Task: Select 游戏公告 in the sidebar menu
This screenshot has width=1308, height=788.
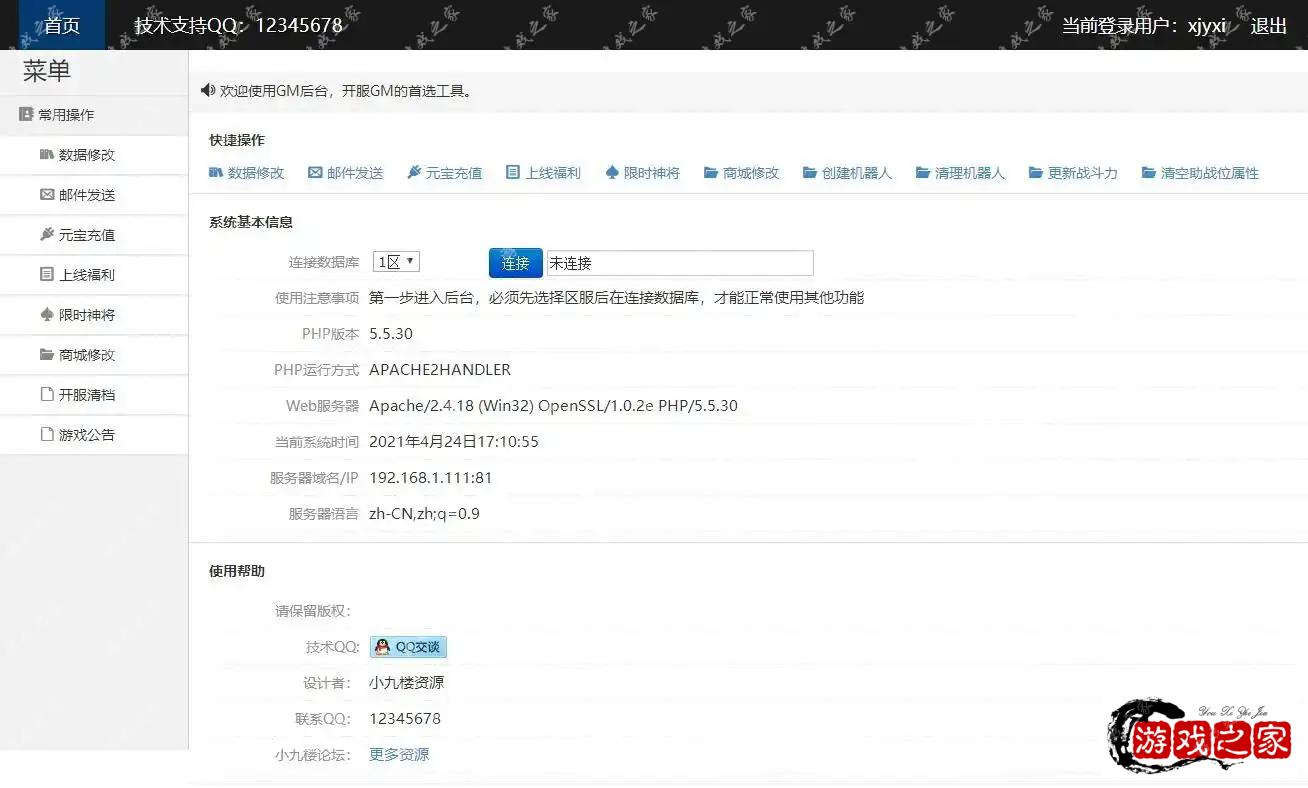Action: pos(86,435)
